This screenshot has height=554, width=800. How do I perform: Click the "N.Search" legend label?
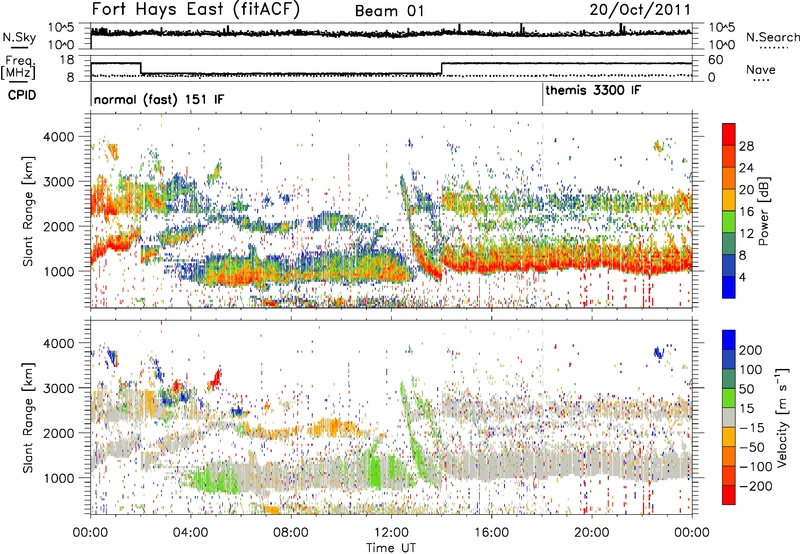(773, 37)
